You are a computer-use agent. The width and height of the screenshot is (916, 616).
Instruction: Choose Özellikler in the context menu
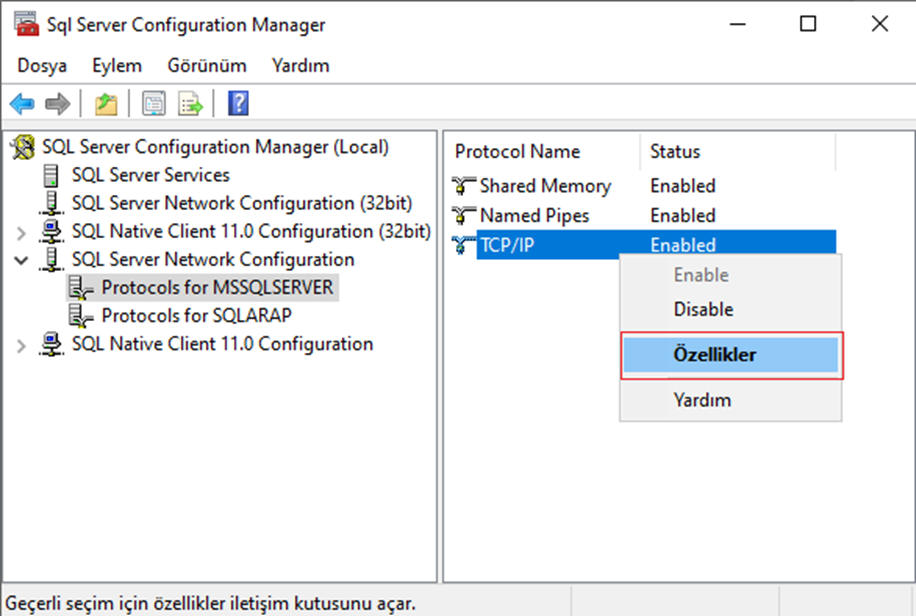pos(730,355)
